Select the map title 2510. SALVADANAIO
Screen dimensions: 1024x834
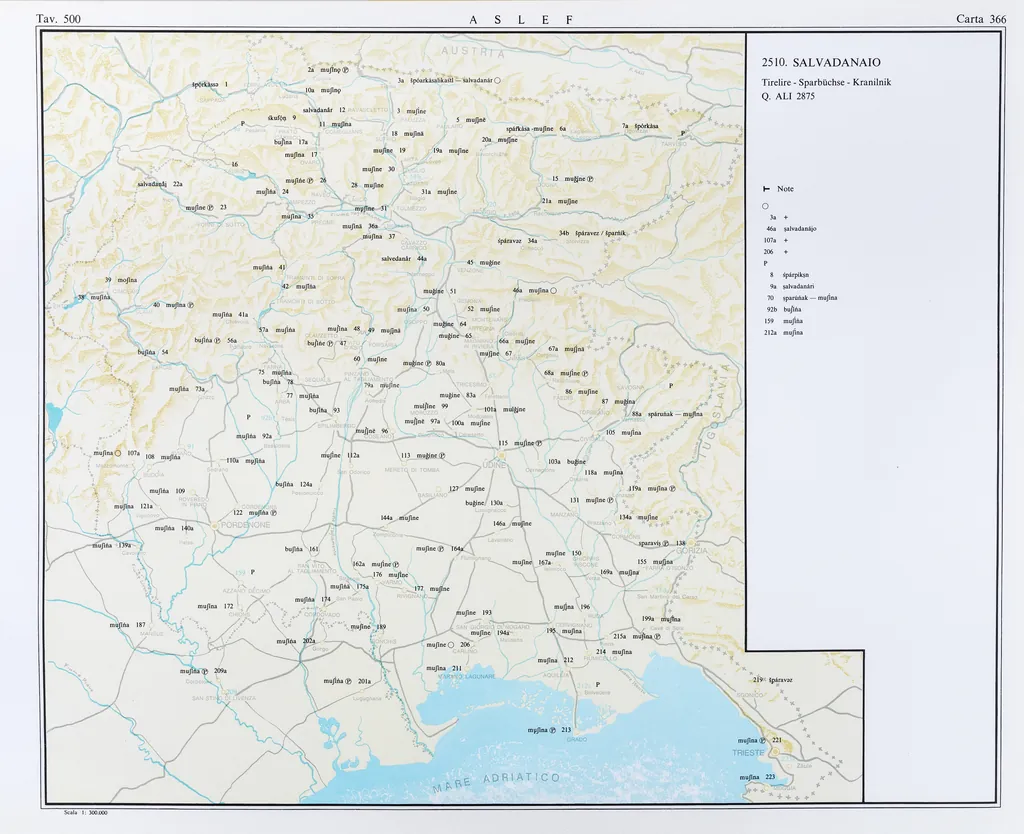click(x=821, y=62)
